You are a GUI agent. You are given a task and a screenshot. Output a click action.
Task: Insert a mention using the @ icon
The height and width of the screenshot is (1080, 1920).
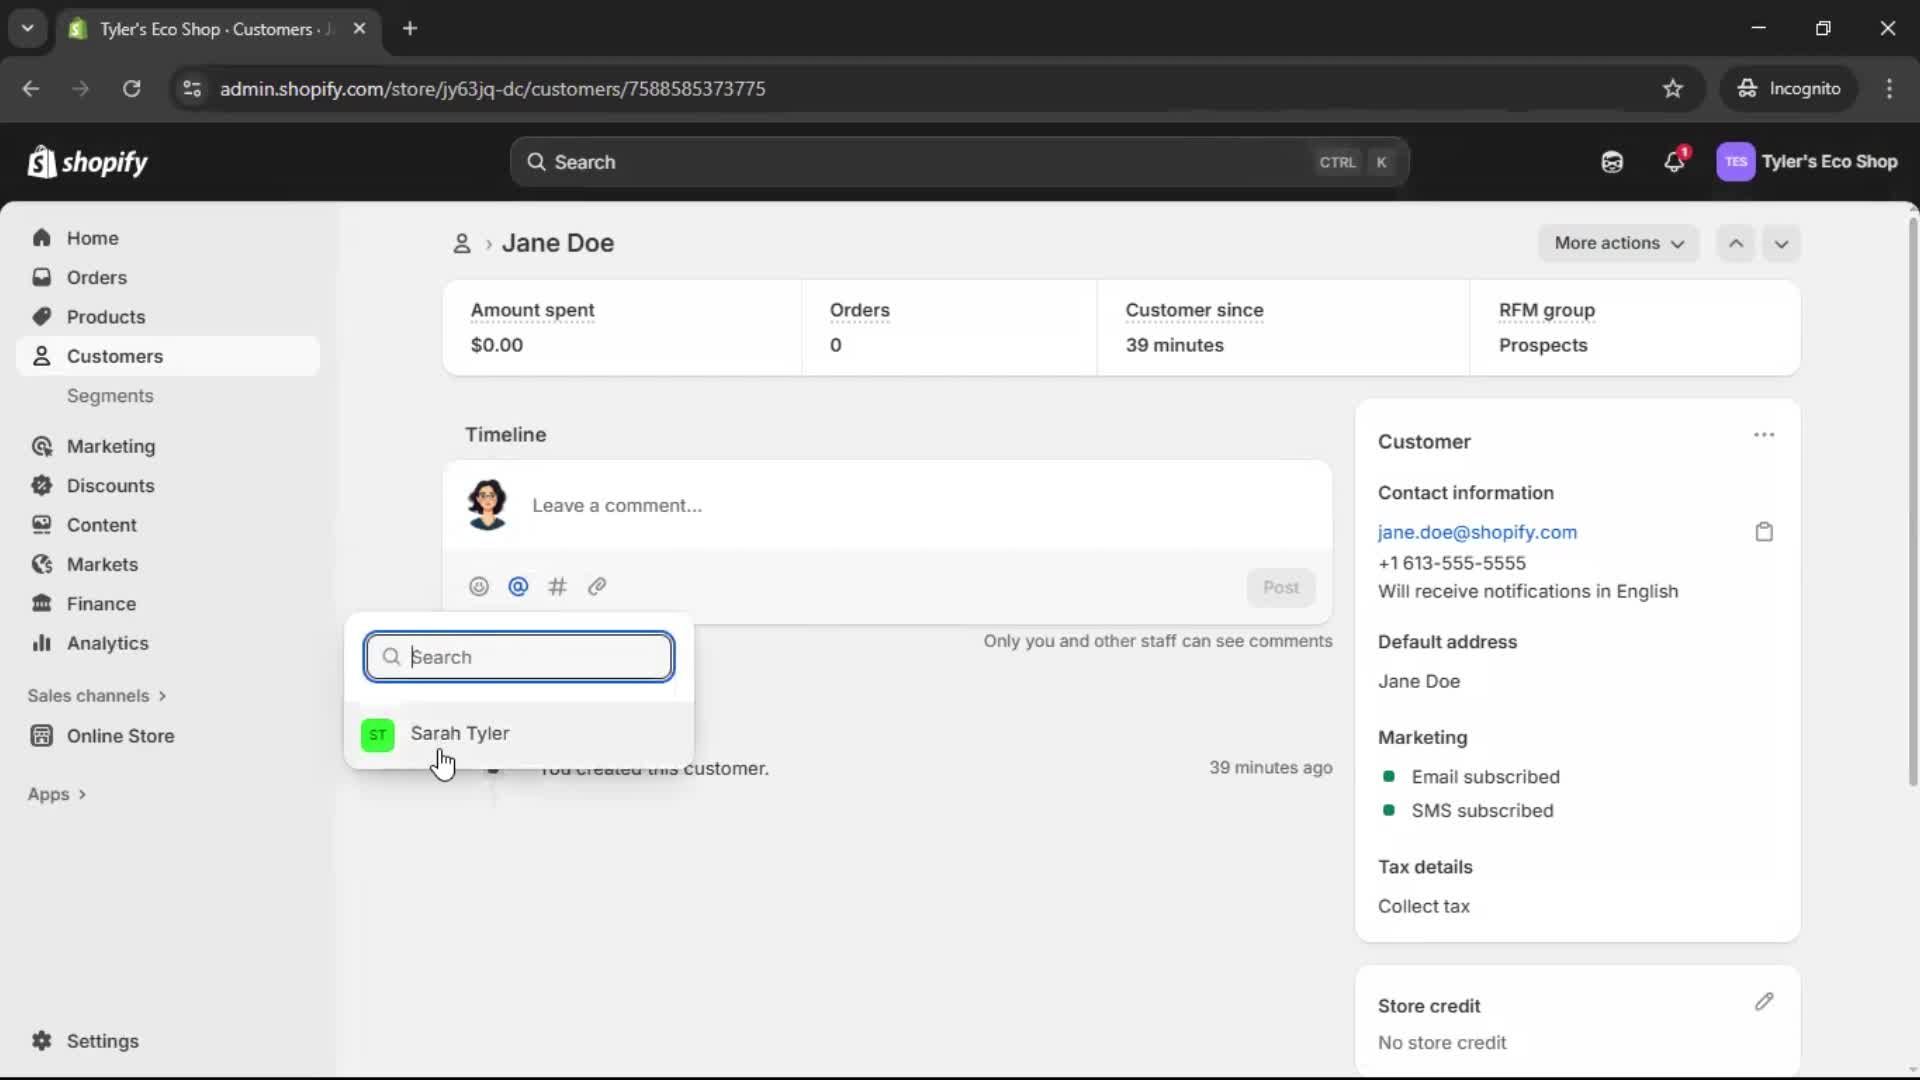point(518,587)
